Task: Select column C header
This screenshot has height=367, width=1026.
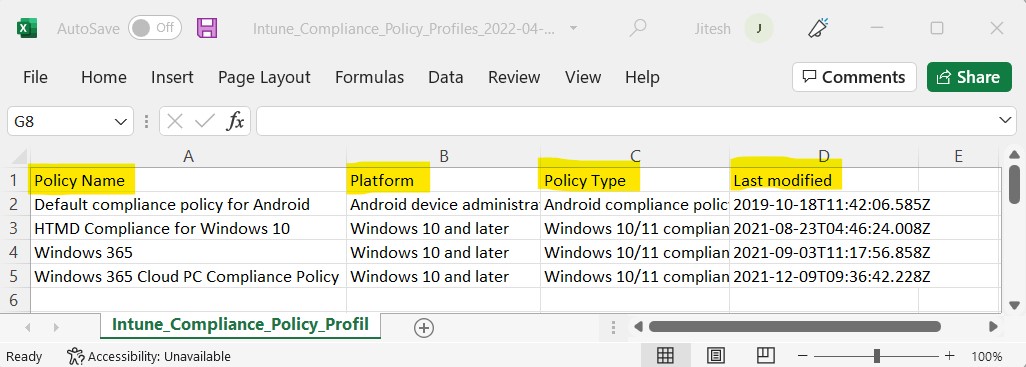Action: [x=635, y=156]
